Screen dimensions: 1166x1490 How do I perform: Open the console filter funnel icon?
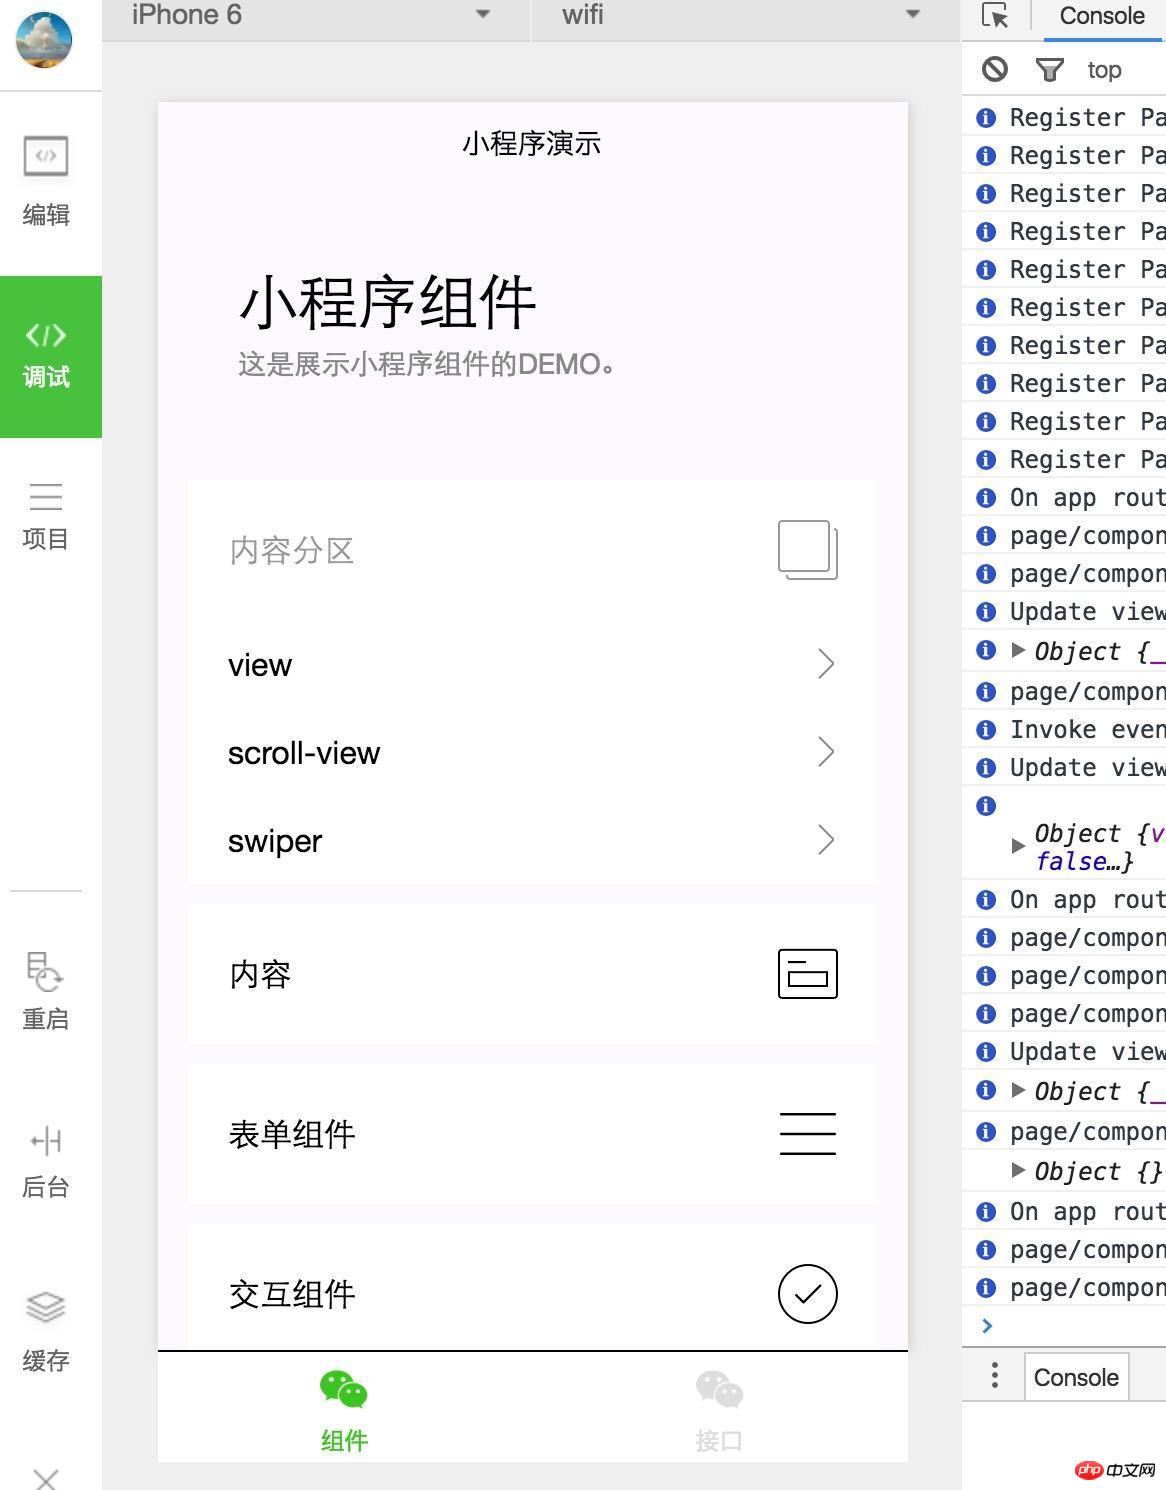click(x=1050, y=69)
